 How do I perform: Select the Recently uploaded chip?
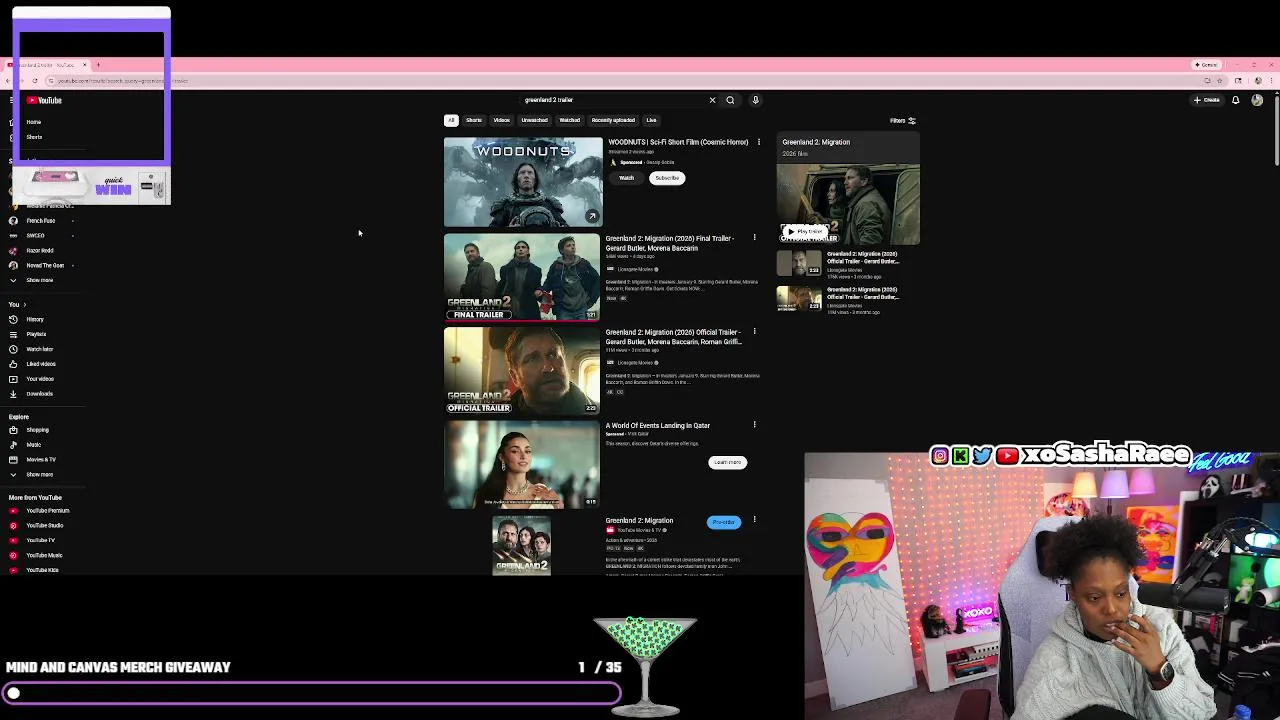pyautogui.click(x=613, y=120)
